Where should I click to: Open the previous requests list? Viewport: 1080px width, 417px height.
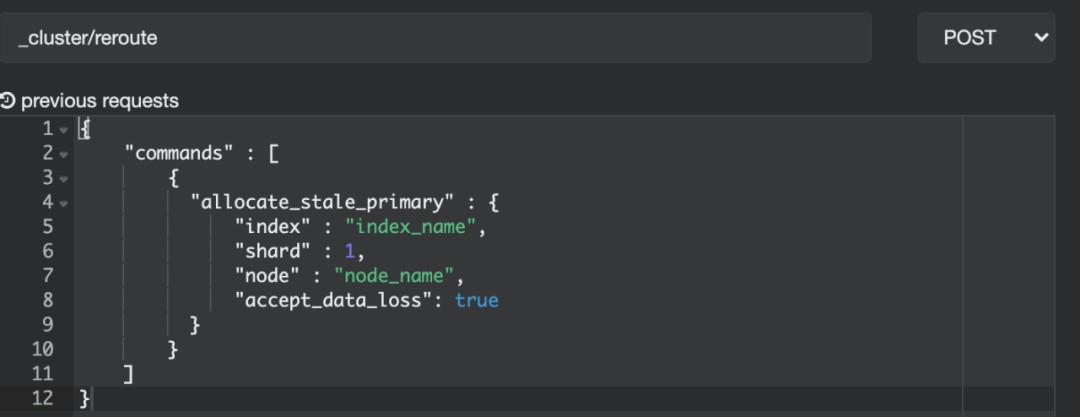99,101
